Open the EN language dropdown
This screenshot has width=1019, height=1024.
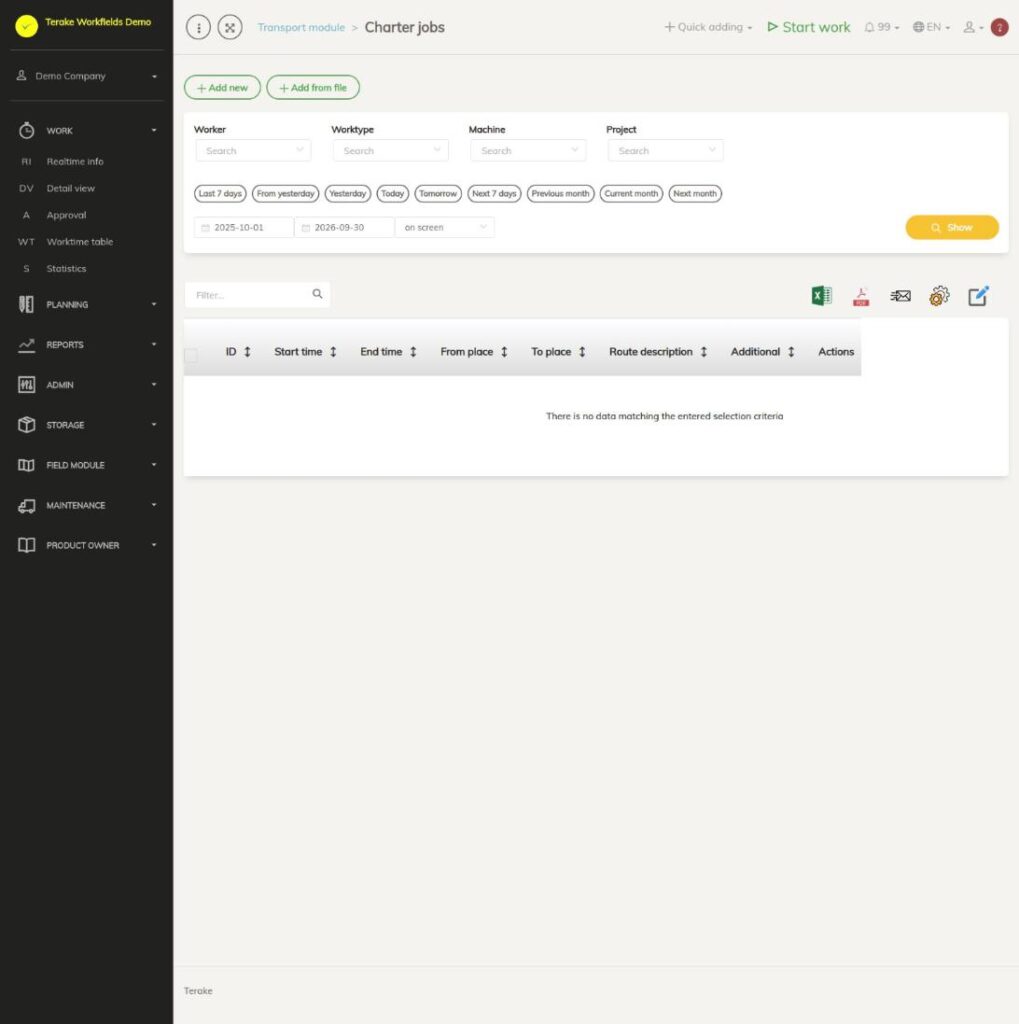coord(931,27)
